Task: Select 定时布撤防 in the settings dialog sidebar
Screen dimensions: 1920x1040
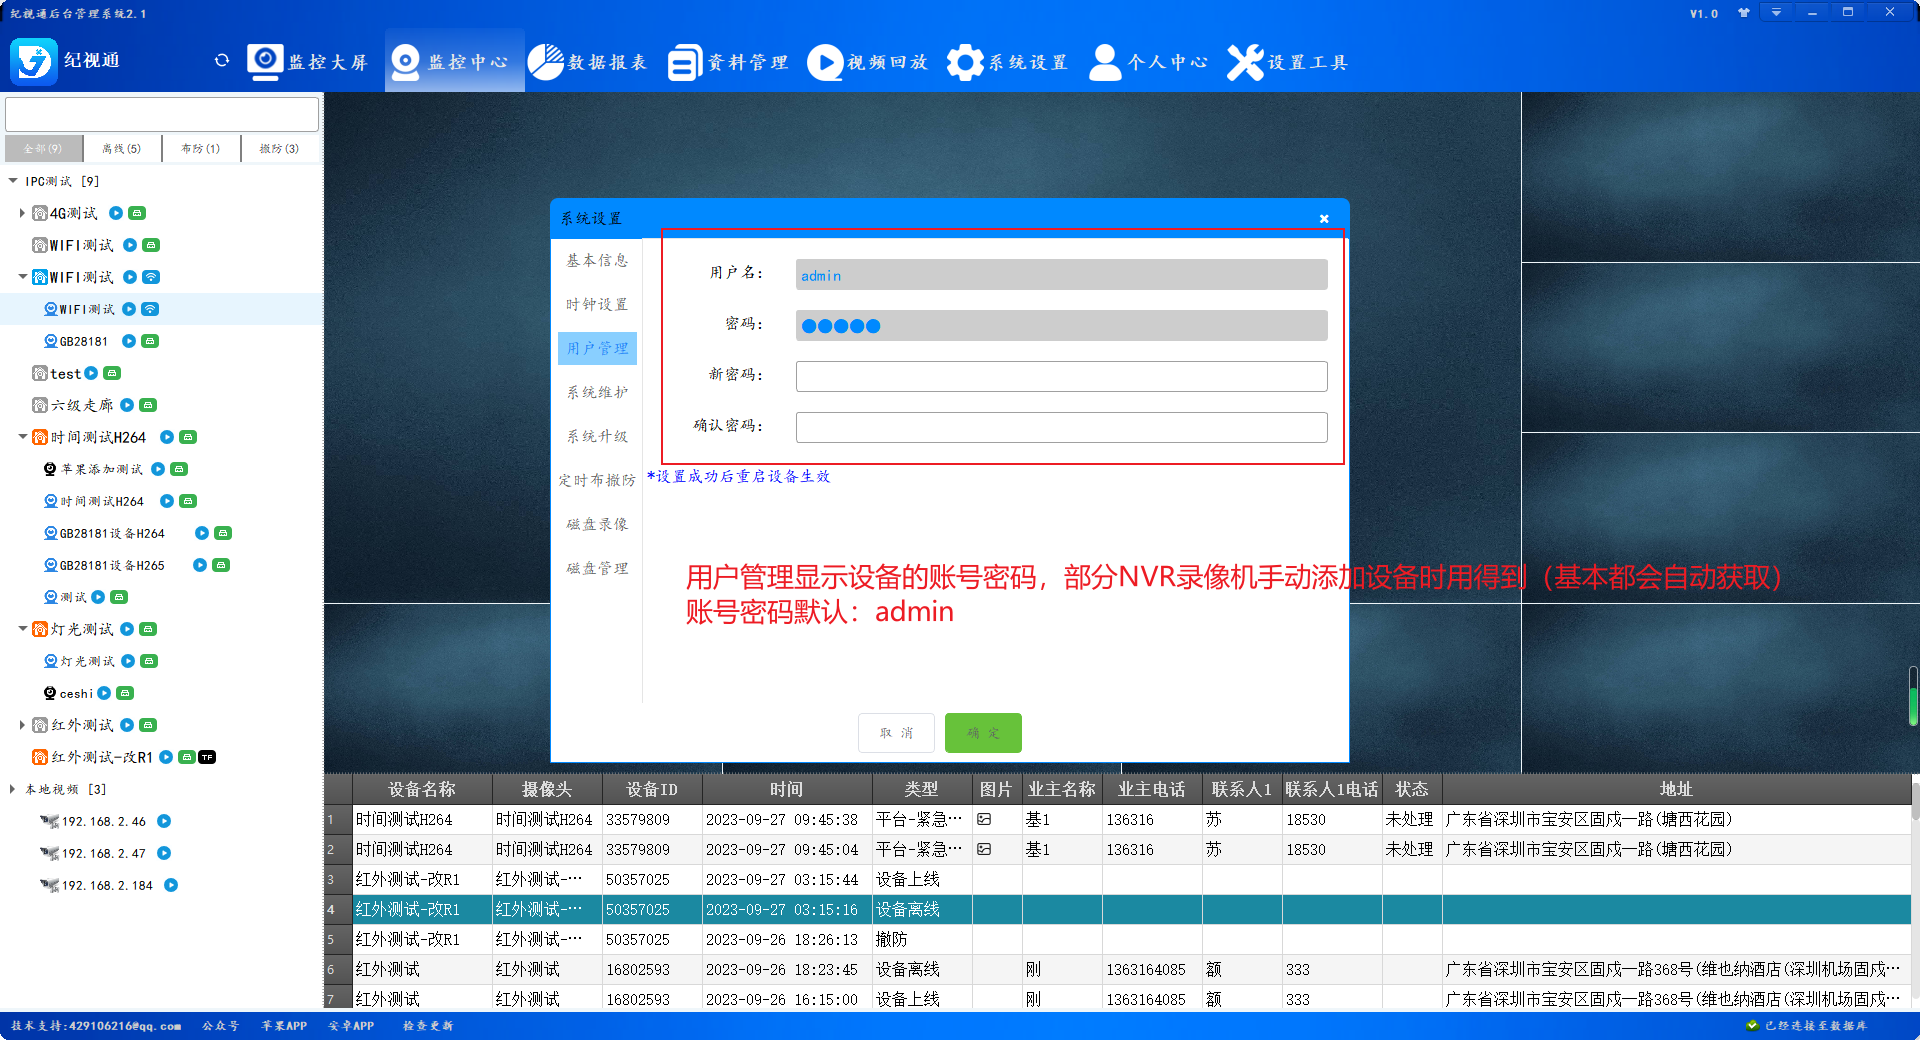Action: tap(597, 480)
